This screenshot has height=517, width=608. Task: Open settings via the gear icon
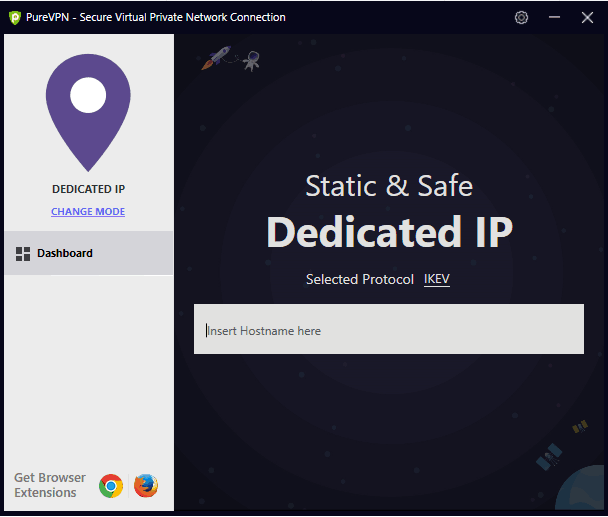pos(521,17)
